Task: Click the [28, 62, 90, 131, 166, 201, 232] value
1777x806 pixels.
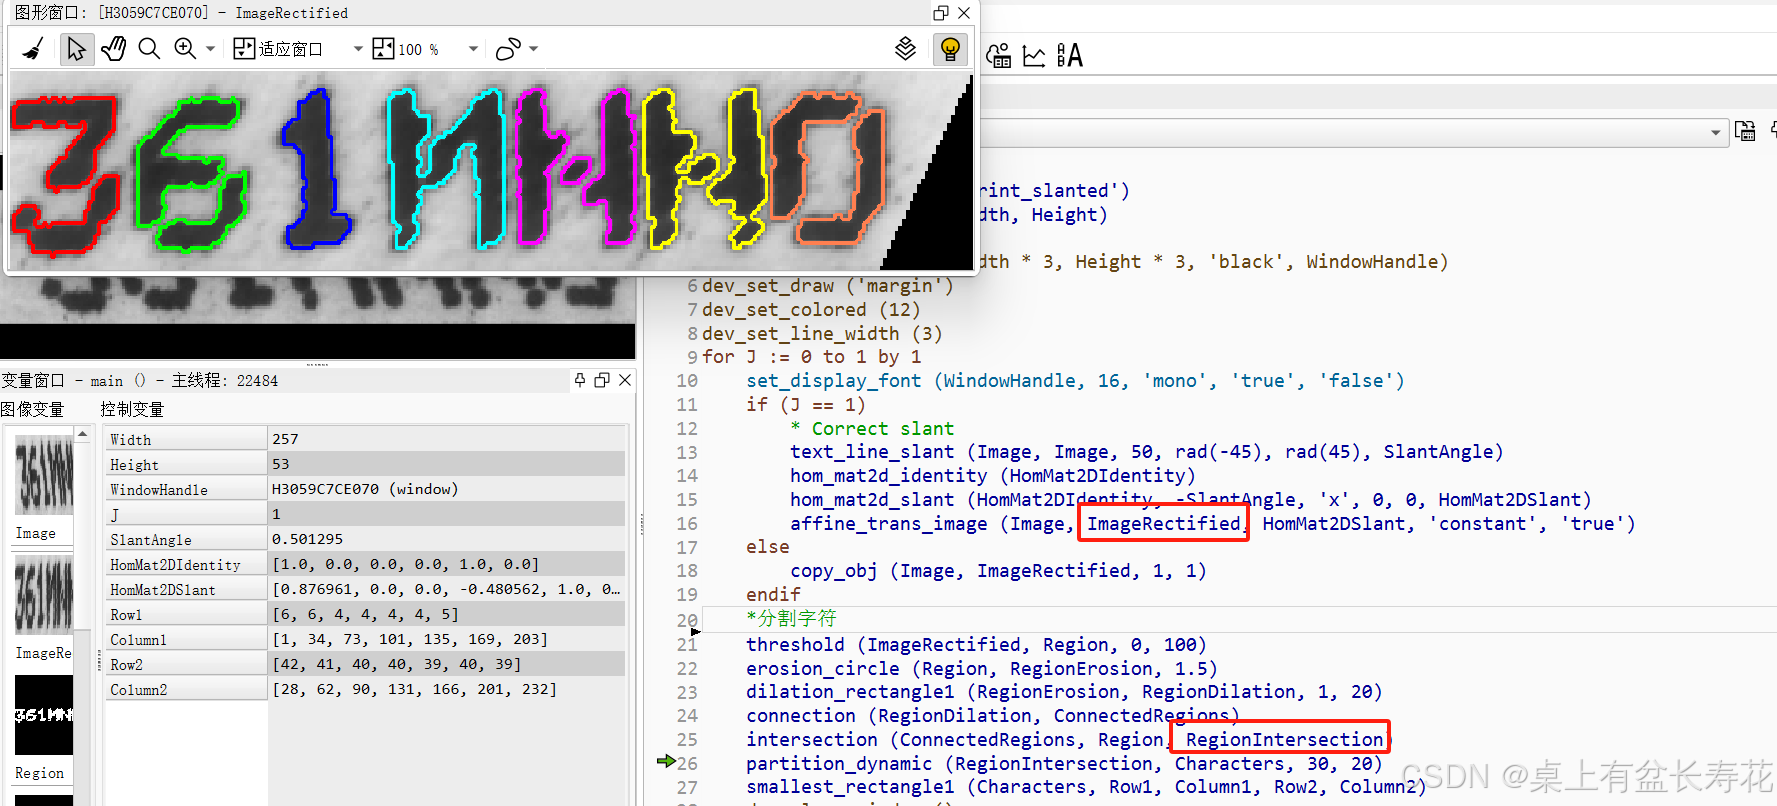Action: click(x=414, y=689)
